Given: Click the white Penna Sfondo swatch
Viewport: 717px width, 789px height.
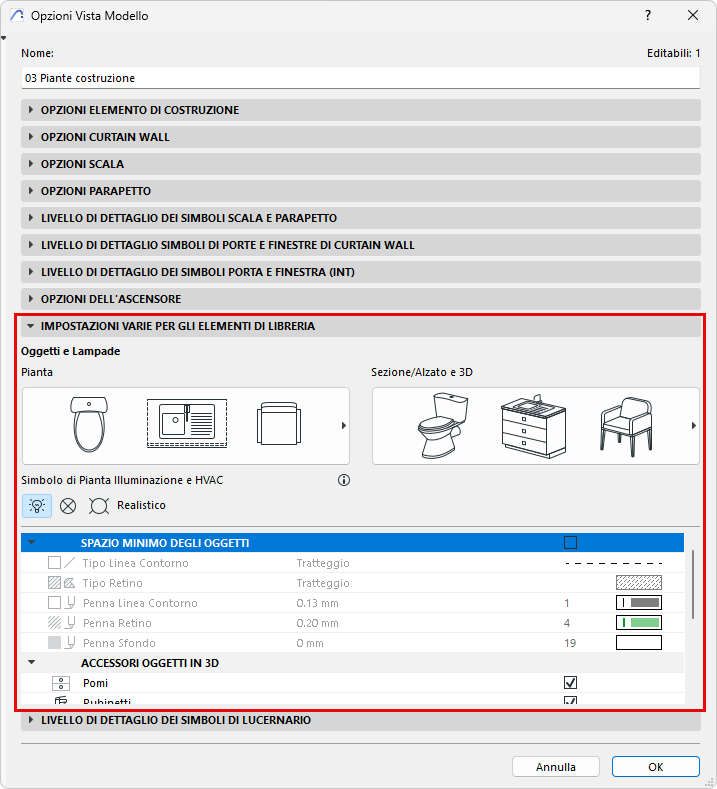Looking at the screenshot, I should point(639,643).
